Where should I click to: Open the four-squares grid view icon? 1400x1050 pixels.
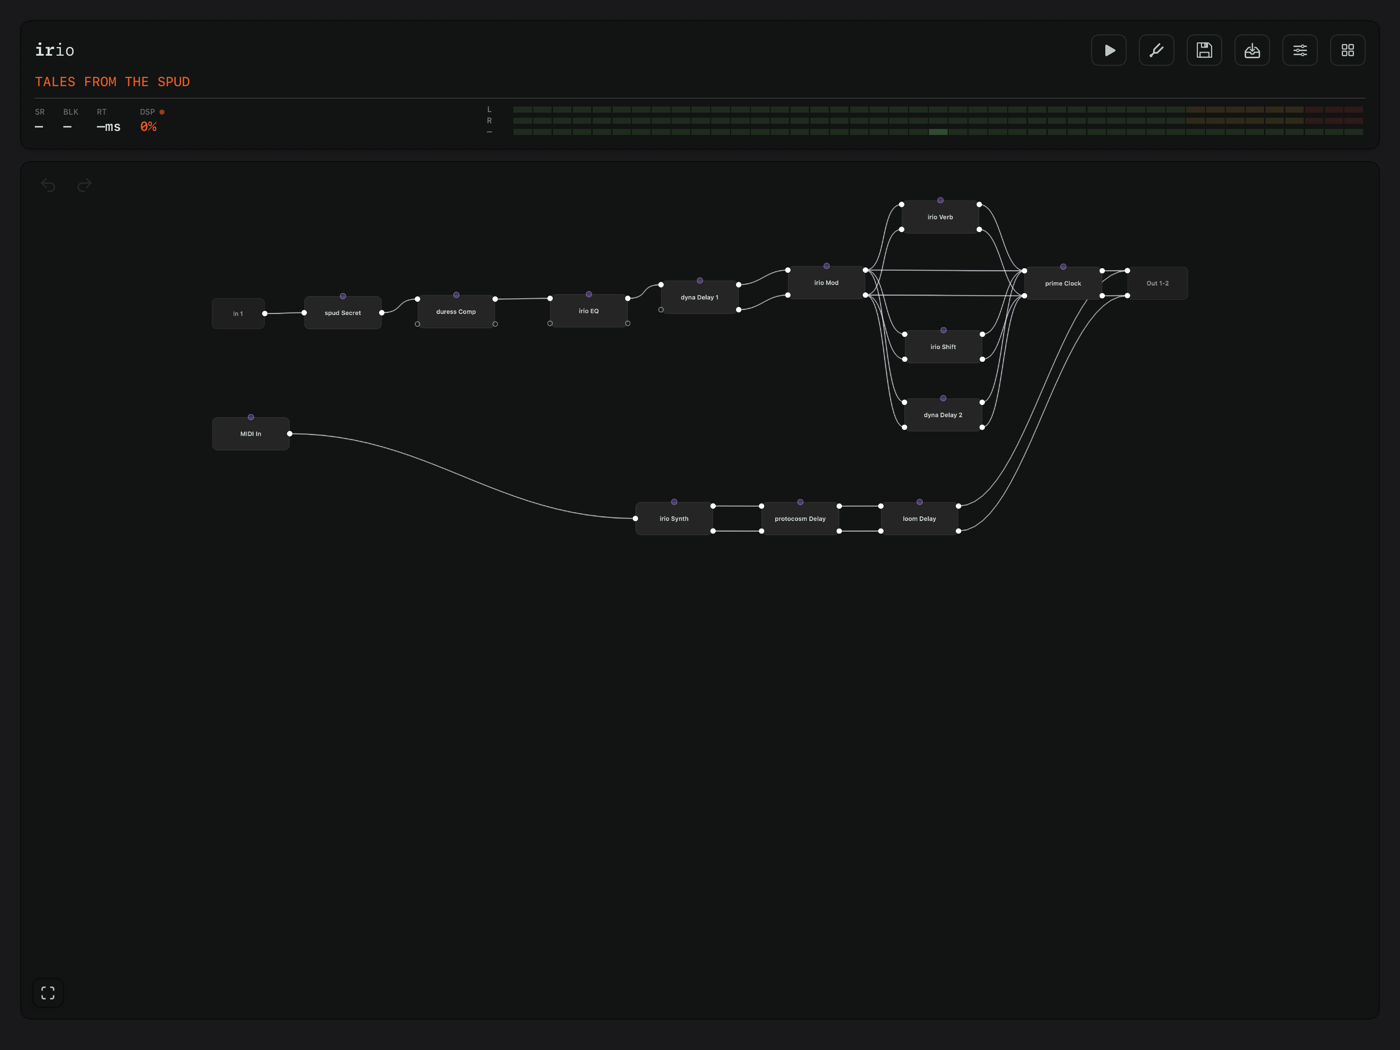pos(1348,50)
